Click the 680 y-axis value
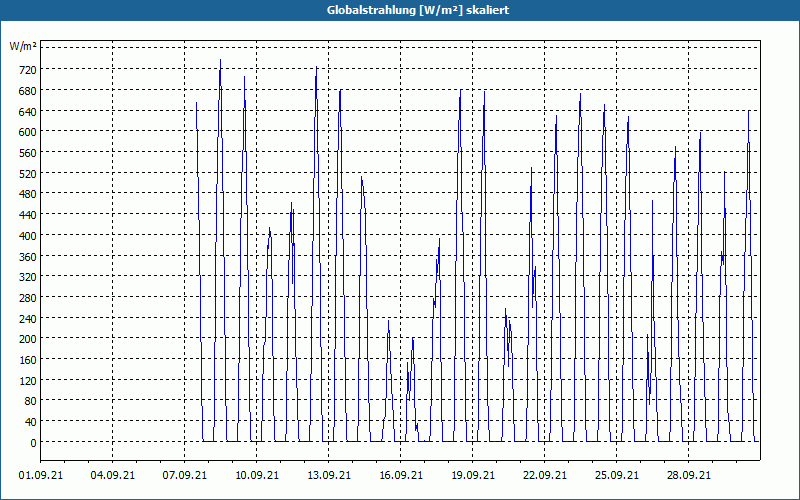Screen dimensions: 800x500 pyautogui.click(x=28, y=91)
